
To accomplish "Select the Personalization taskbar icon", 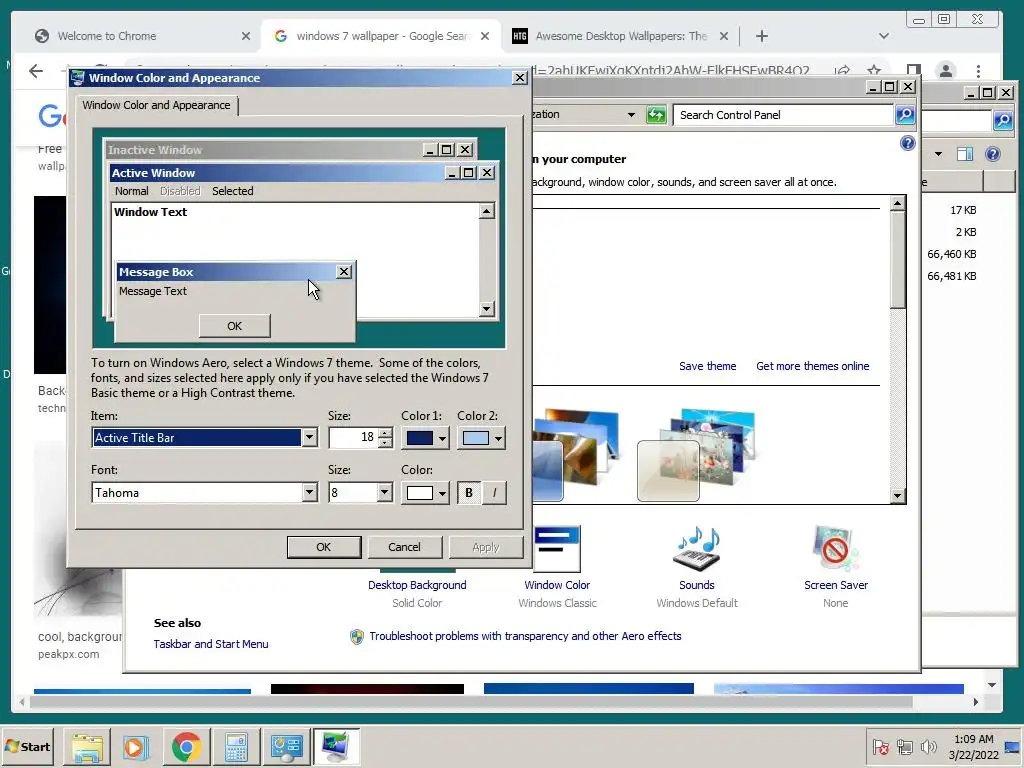I will tap(336, 747).
